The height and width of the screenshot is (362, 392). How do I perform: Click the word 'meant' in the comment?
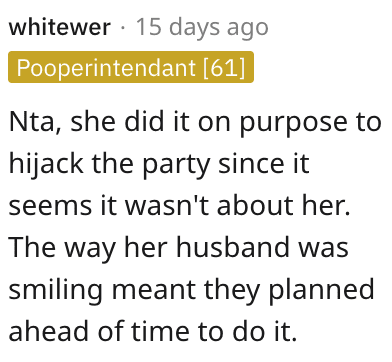[153, 291]
